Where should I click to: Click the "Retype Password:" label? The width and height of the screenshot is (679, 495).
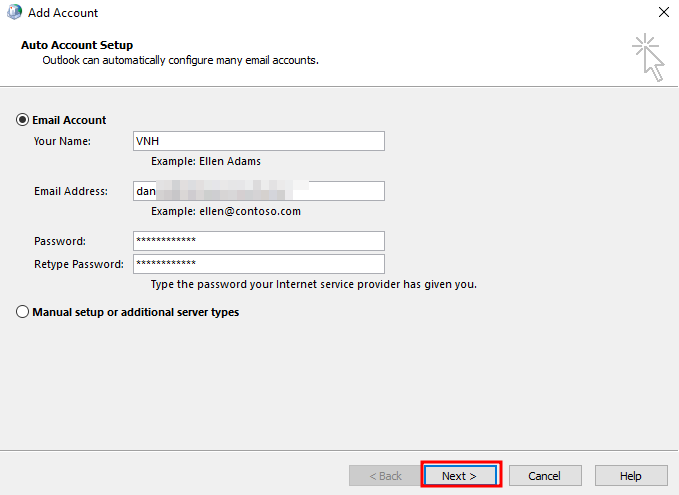point(78,264)
